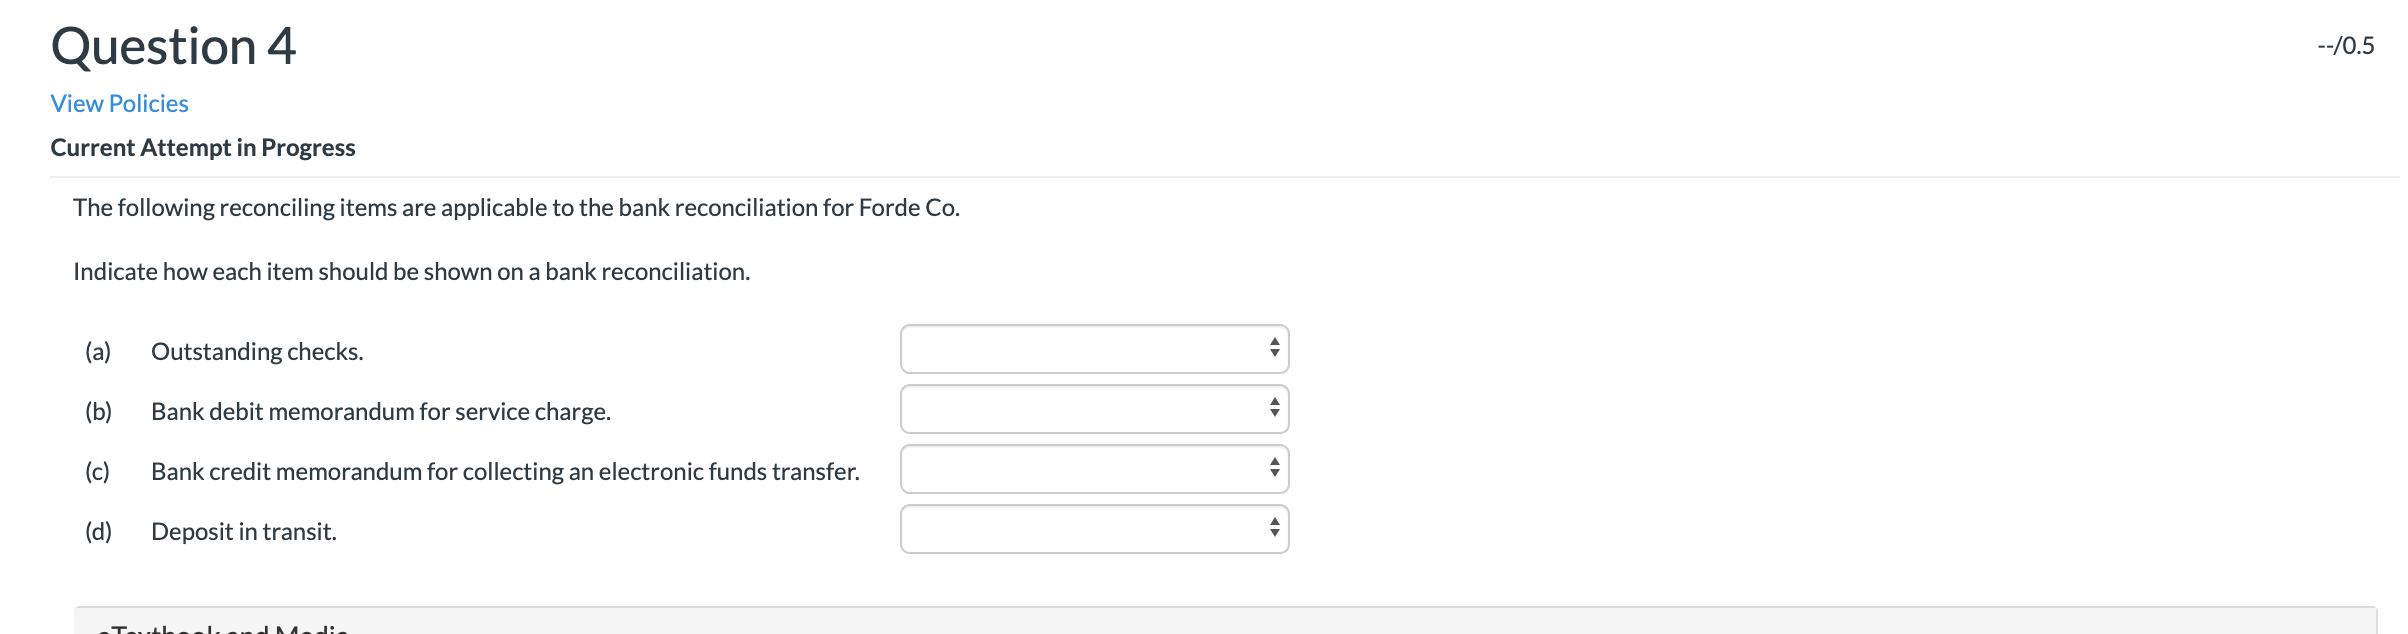Click the up-down arrow icon on the first dropdown
Image resolution: width=2408 pixels, height=634 pixels.
click(x=1274, y=349)
